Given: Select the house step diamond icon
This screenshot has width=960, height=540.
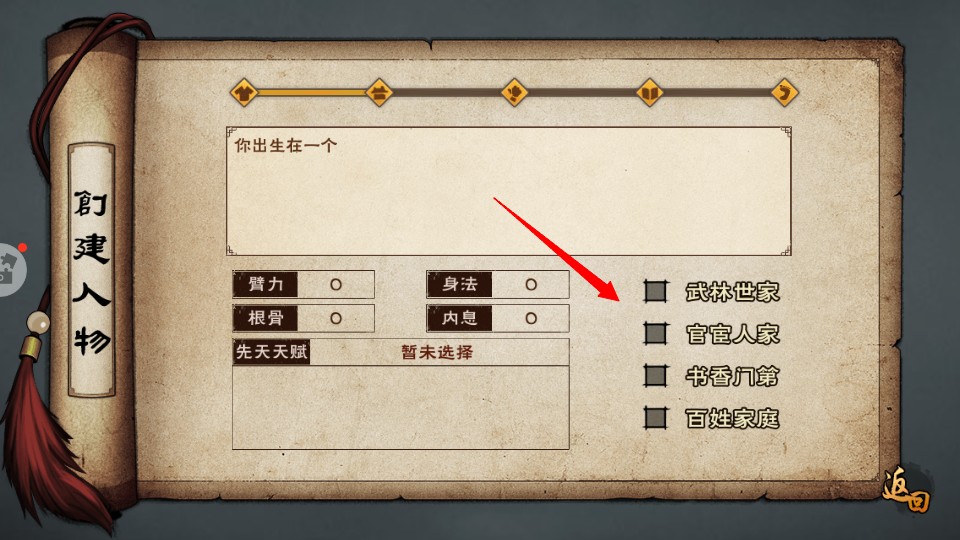Looking at the screenshot, I should (x=380, y=92).
